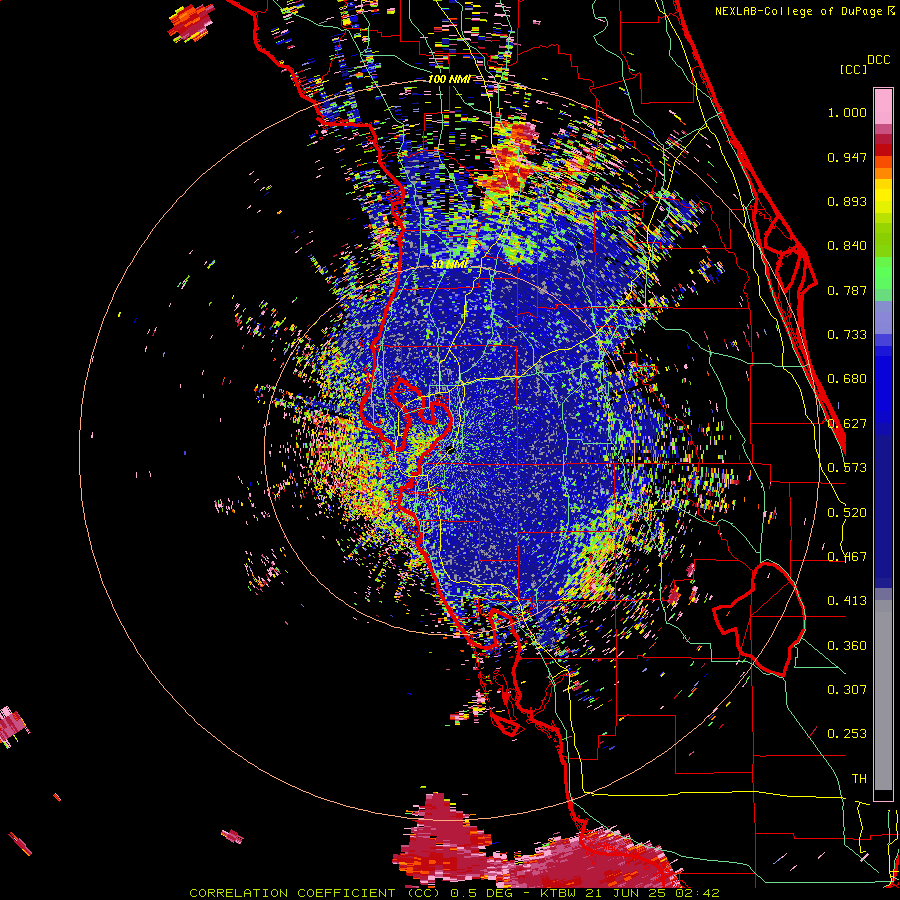
Task: Click the 0.787 scale label
Action: pyautogui.click(x=847, y=290)
